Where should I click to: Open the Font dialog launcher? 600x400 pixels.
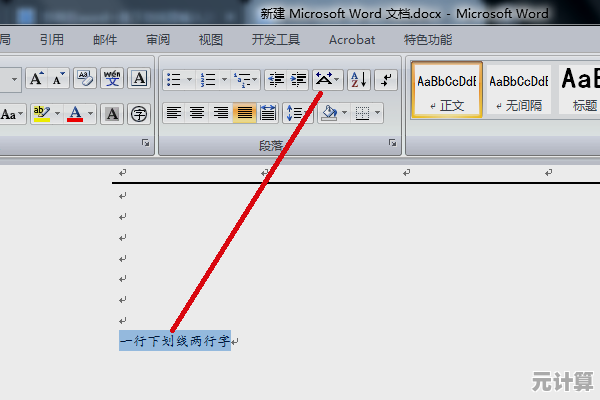click(145, 143)
